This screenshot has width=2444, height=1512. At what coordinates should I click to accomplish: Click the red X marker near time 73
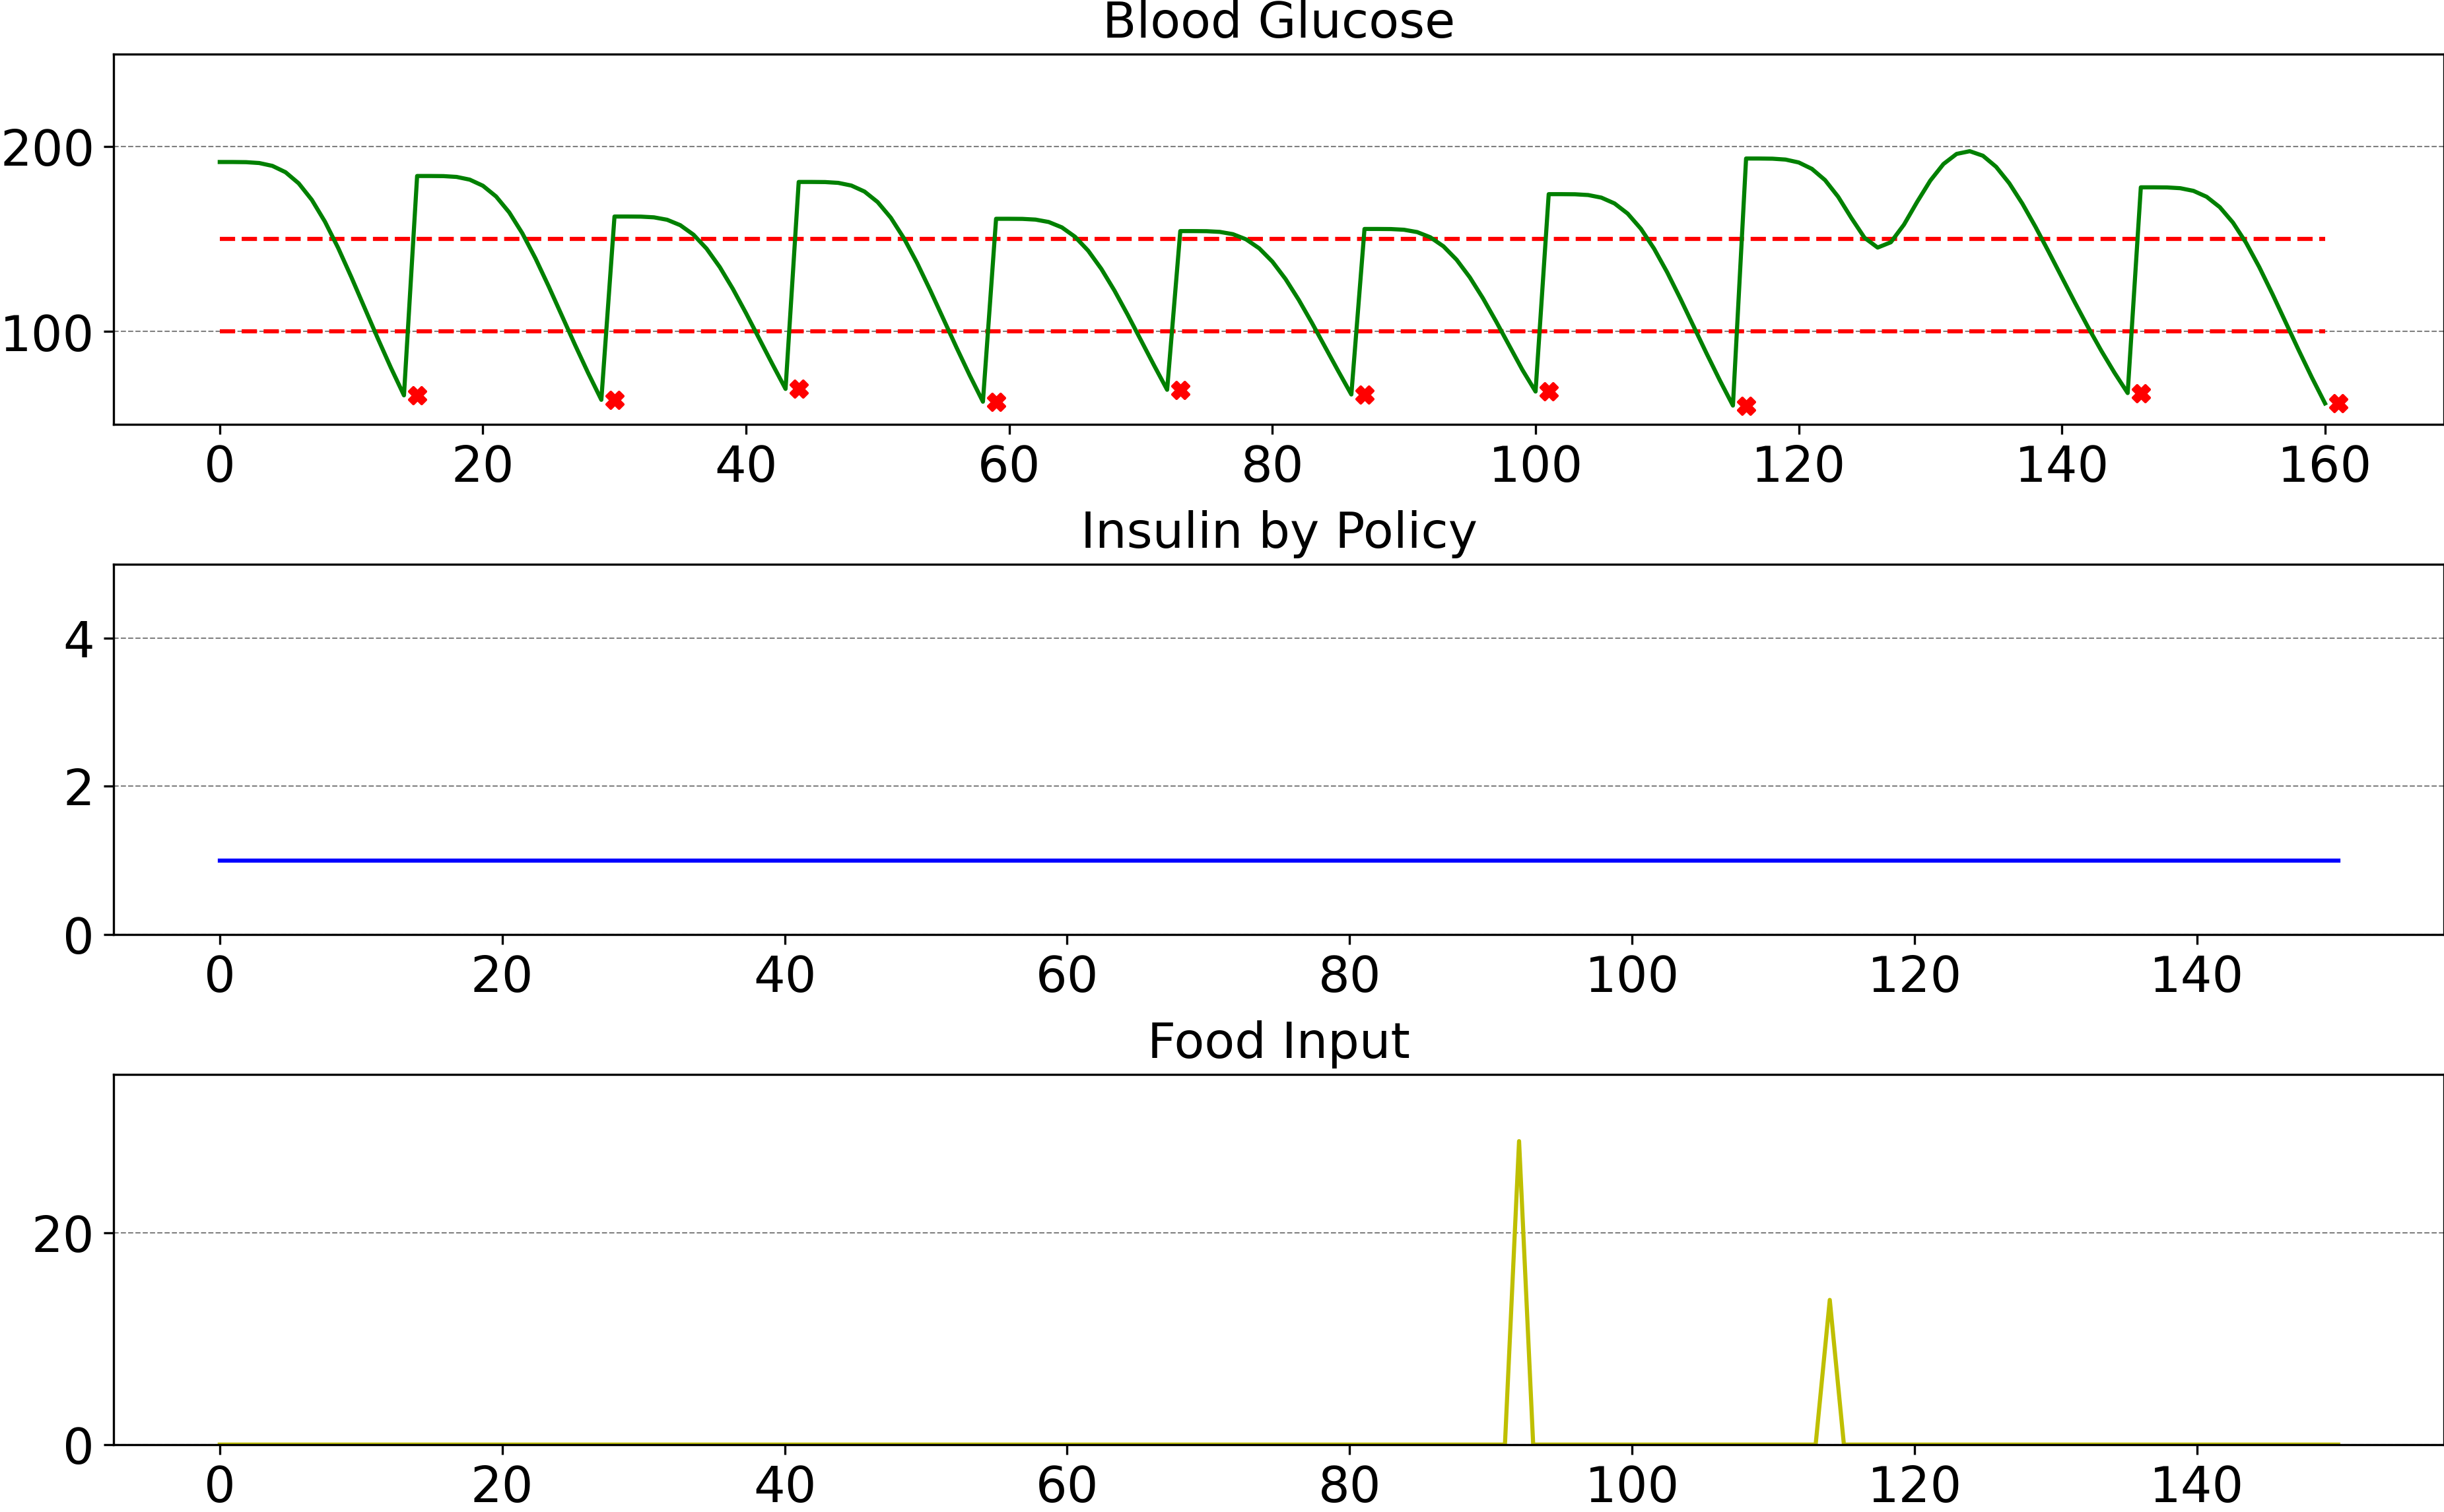[1181, 390]
